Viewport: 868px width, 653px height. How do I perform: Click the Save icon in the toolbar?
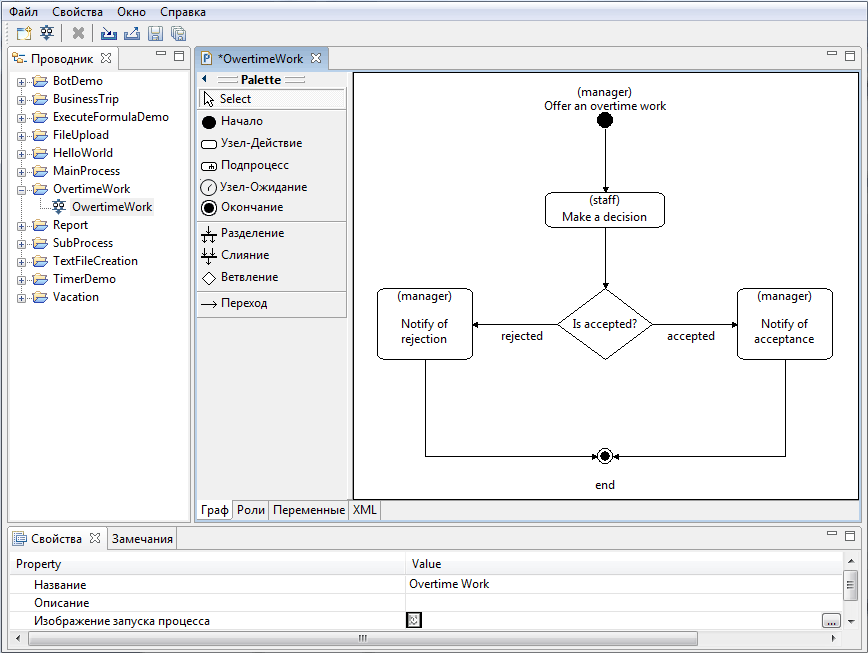(155, 33)
